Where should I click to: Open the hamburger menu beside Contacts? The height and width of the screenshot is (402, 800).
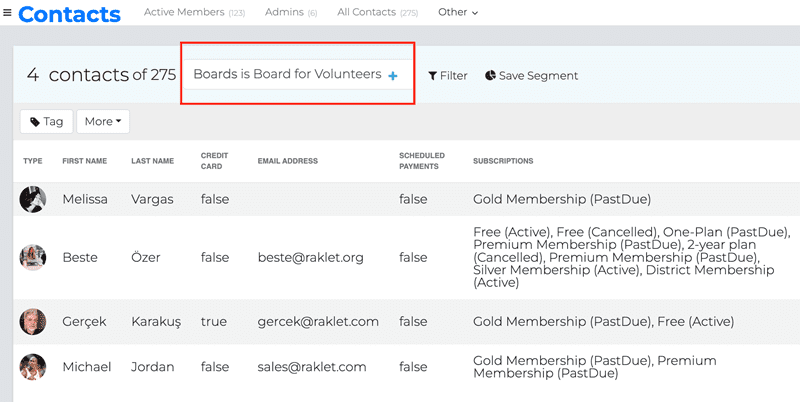pyautogui.click(x=8, y=13)
